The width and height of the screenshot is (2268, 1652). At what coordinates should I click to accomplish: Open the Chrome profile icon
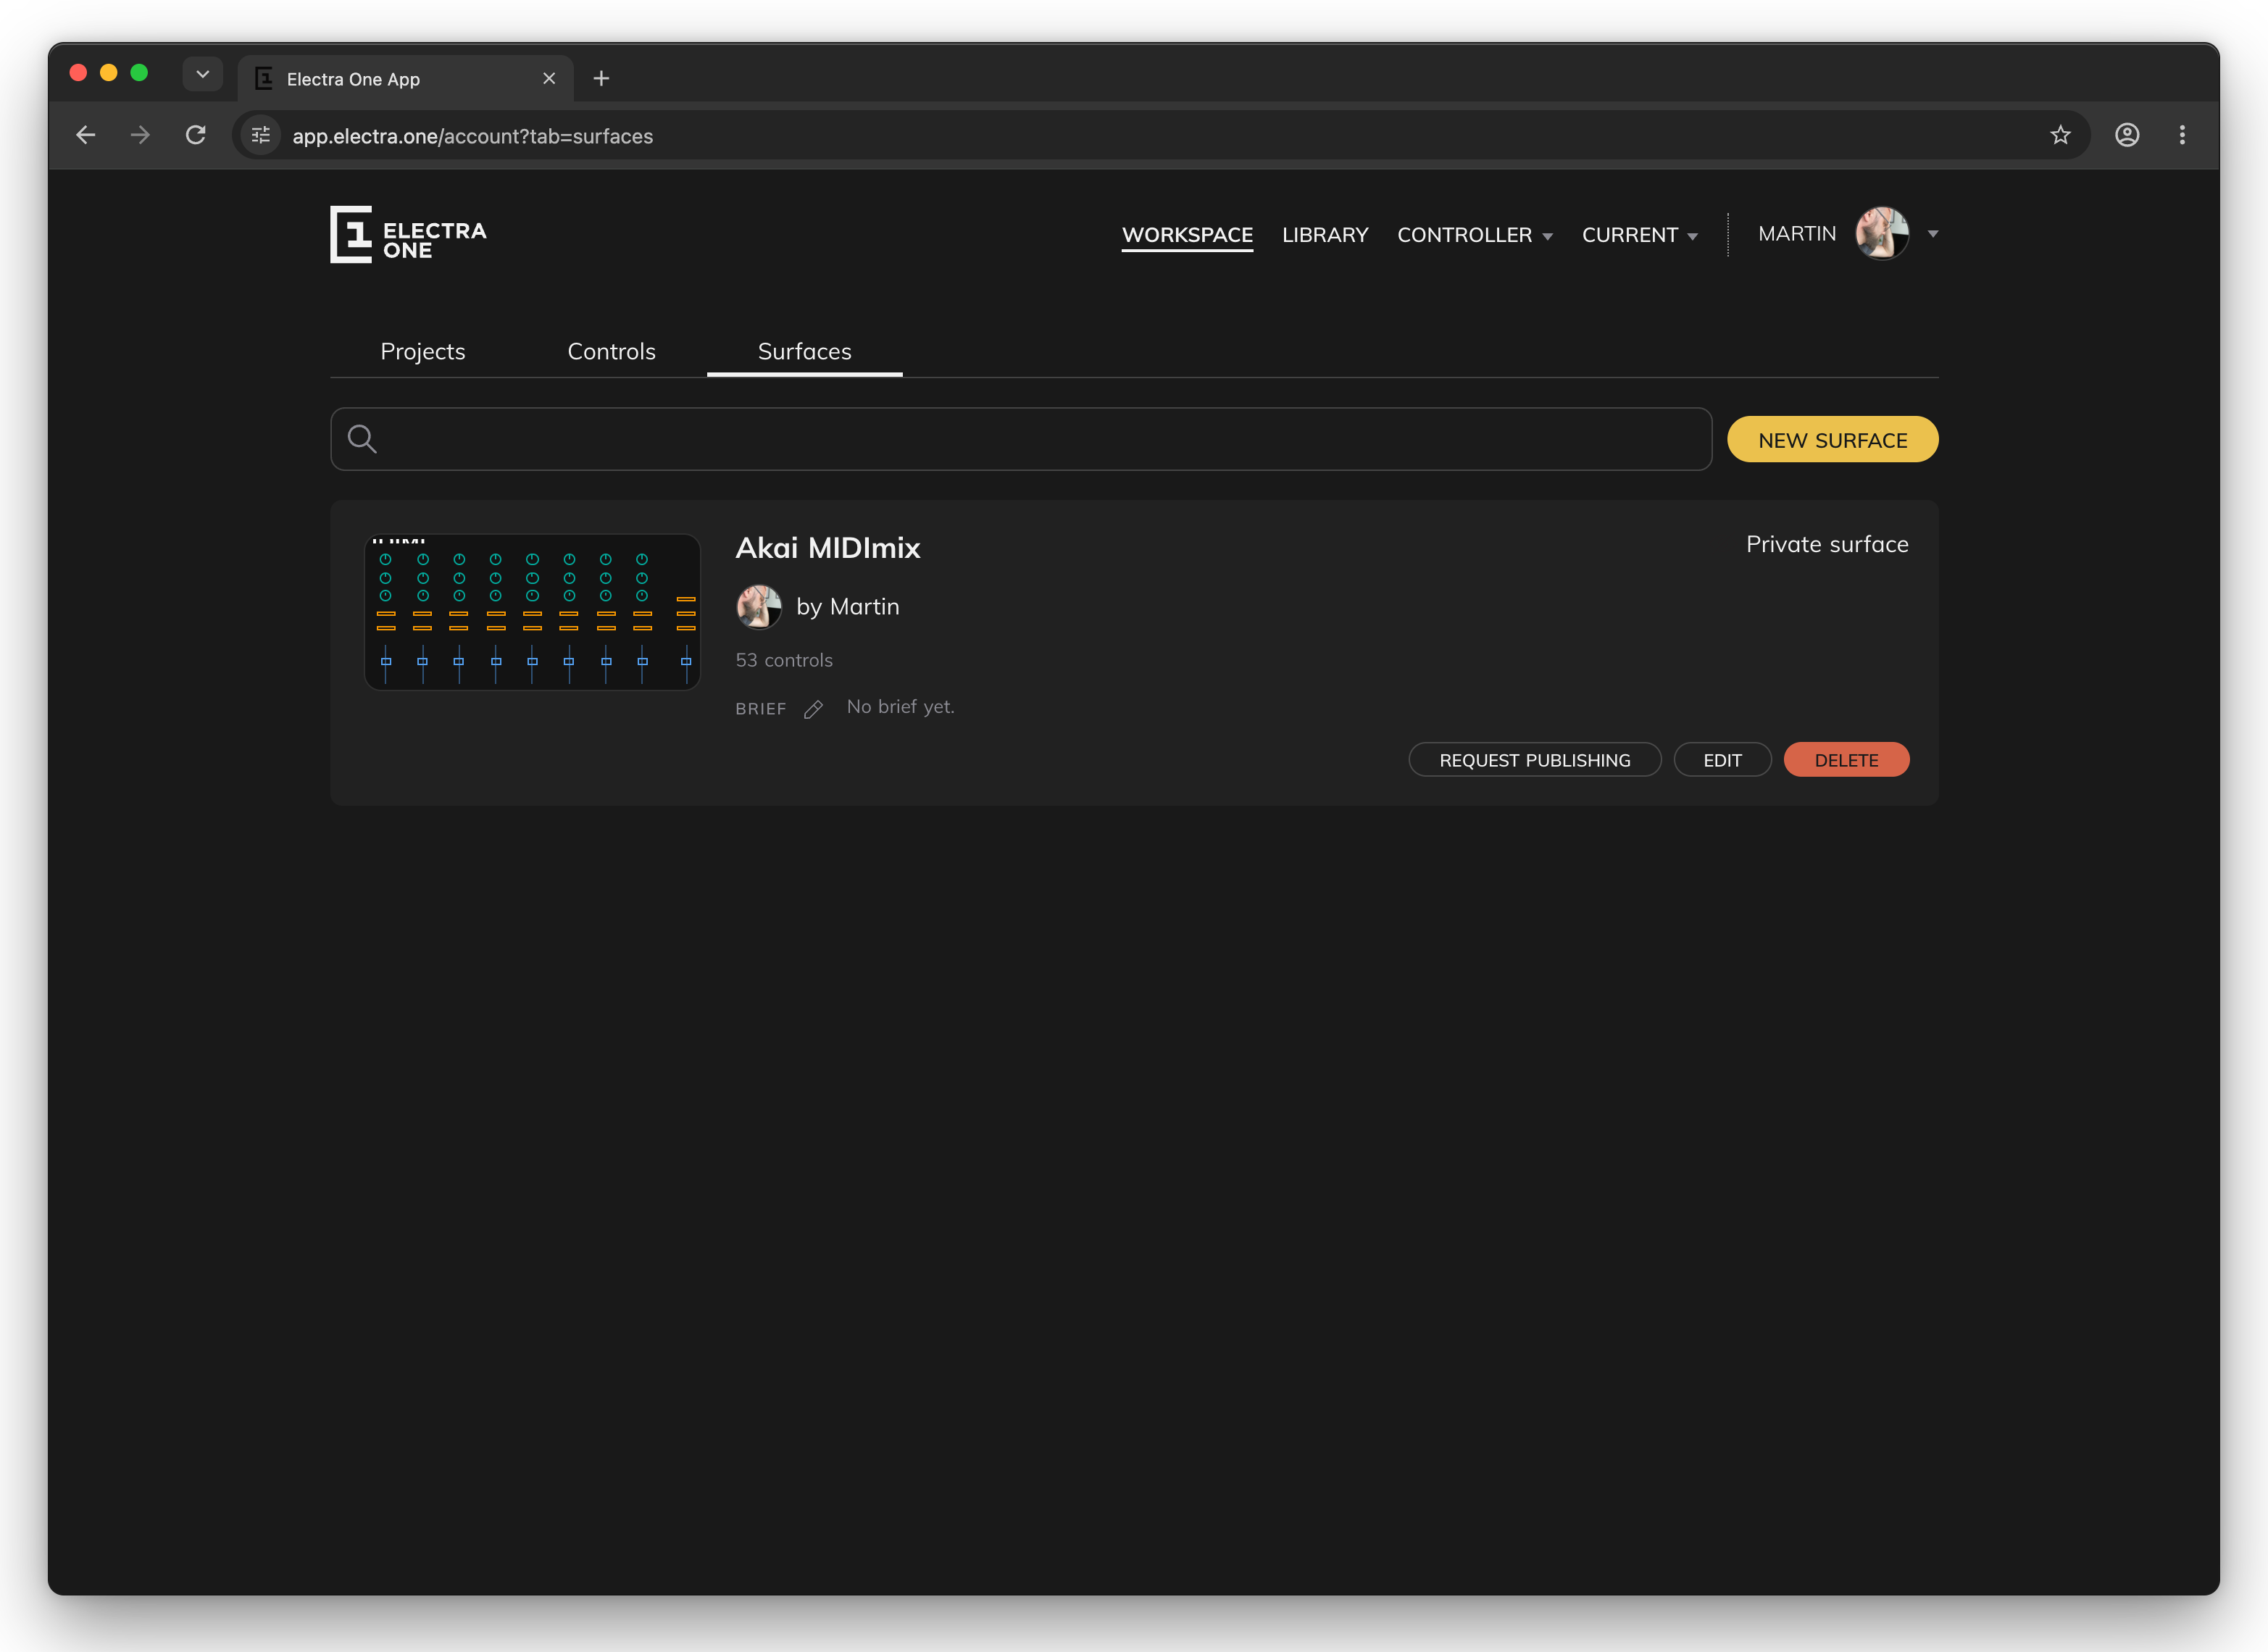pyautogui.click(x=2127, y=135)
